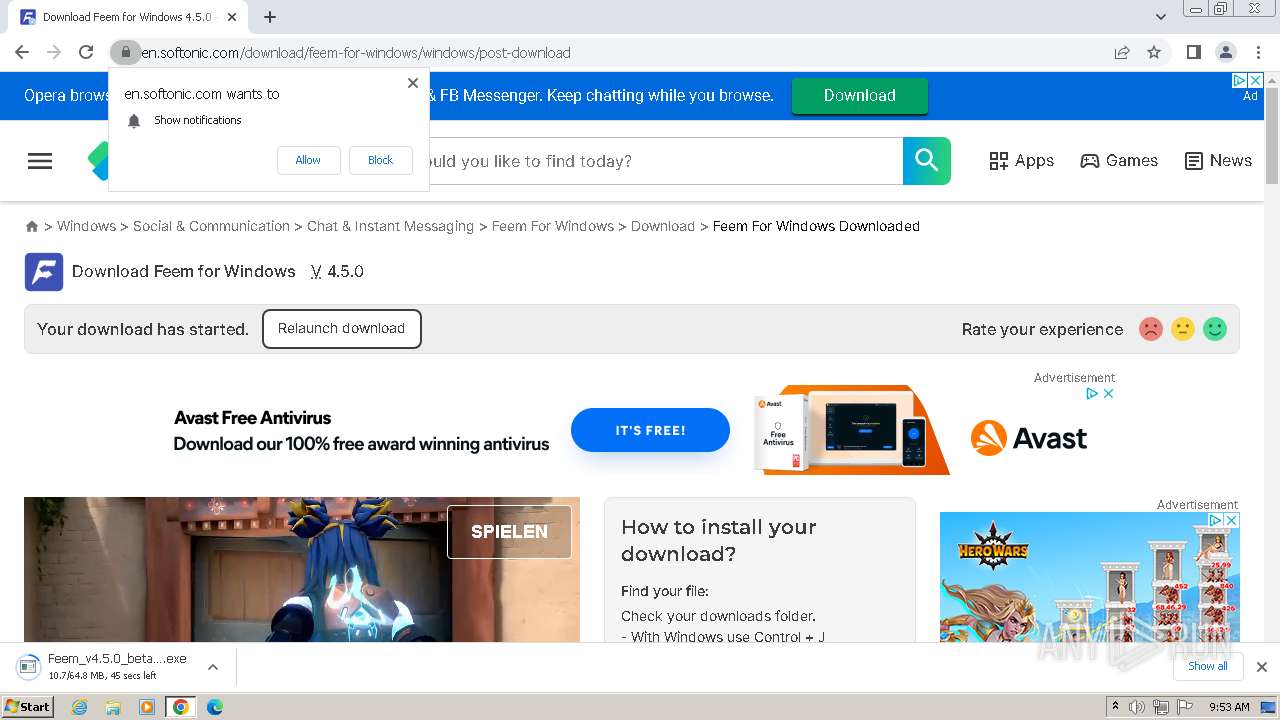Click the browser back arrow

pos(22,52)
